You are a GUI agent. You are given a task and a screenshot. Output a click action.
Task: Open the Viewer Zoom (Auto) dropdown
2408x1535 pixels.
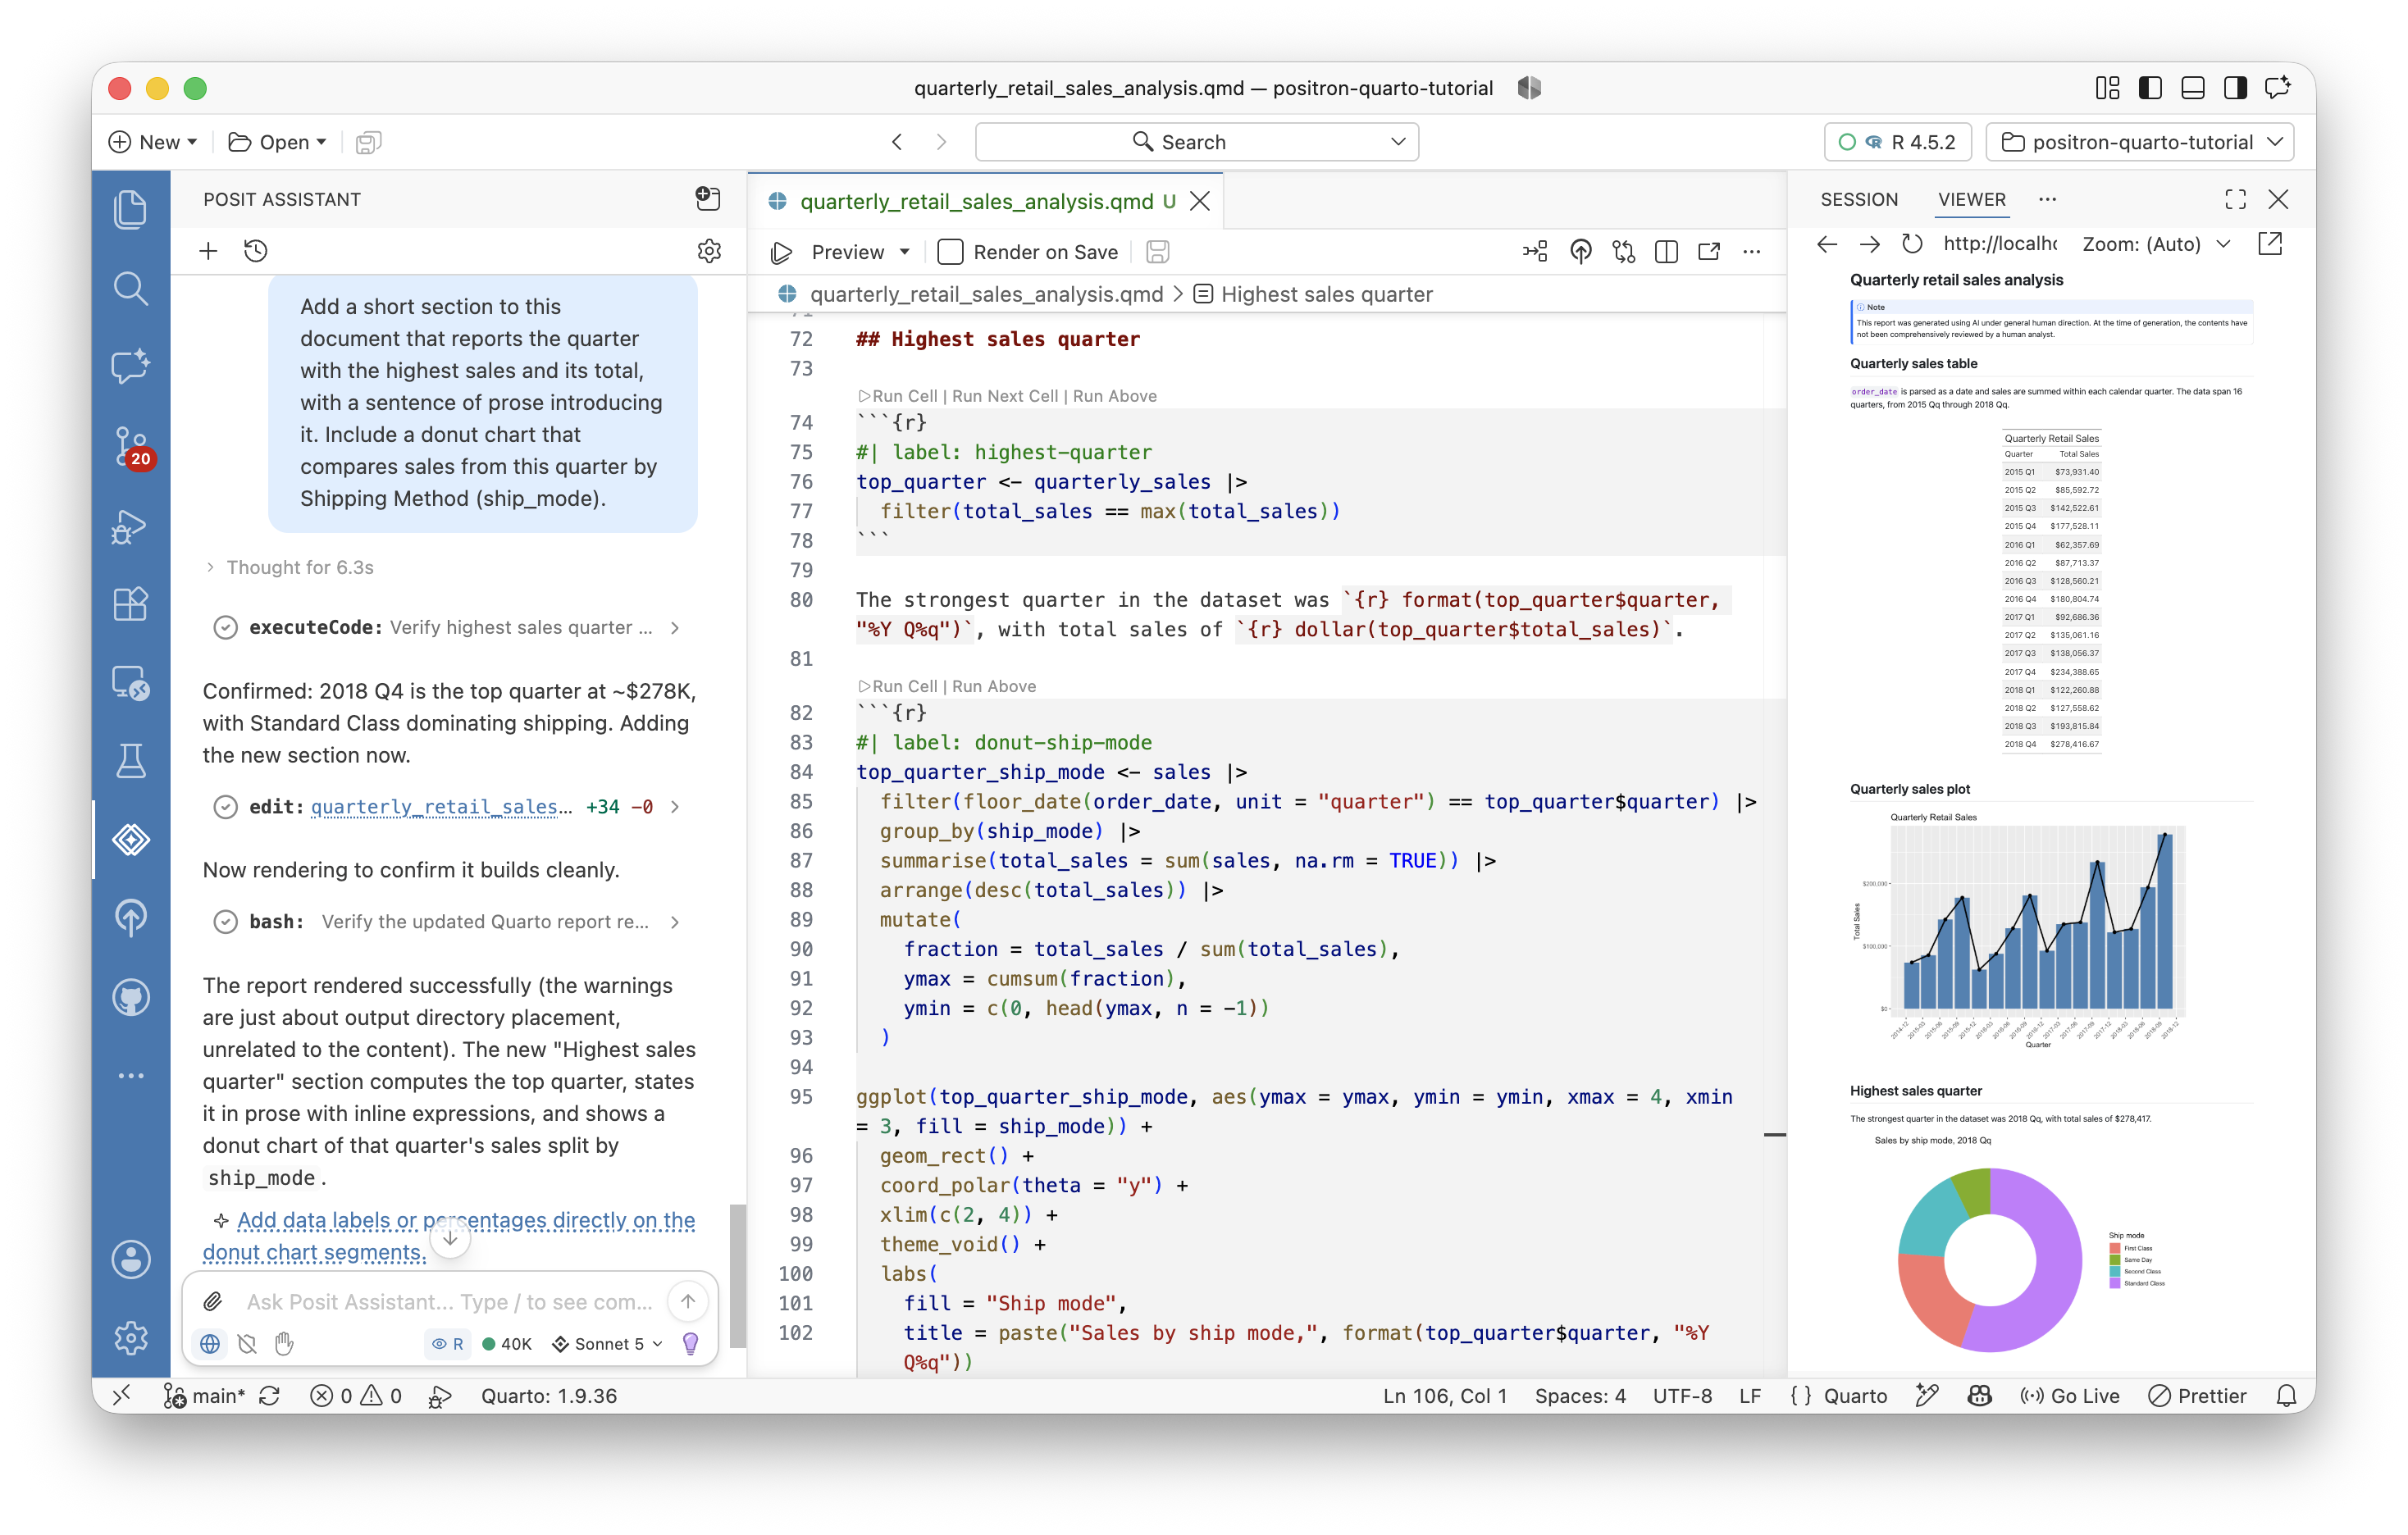pos(2156,244)
